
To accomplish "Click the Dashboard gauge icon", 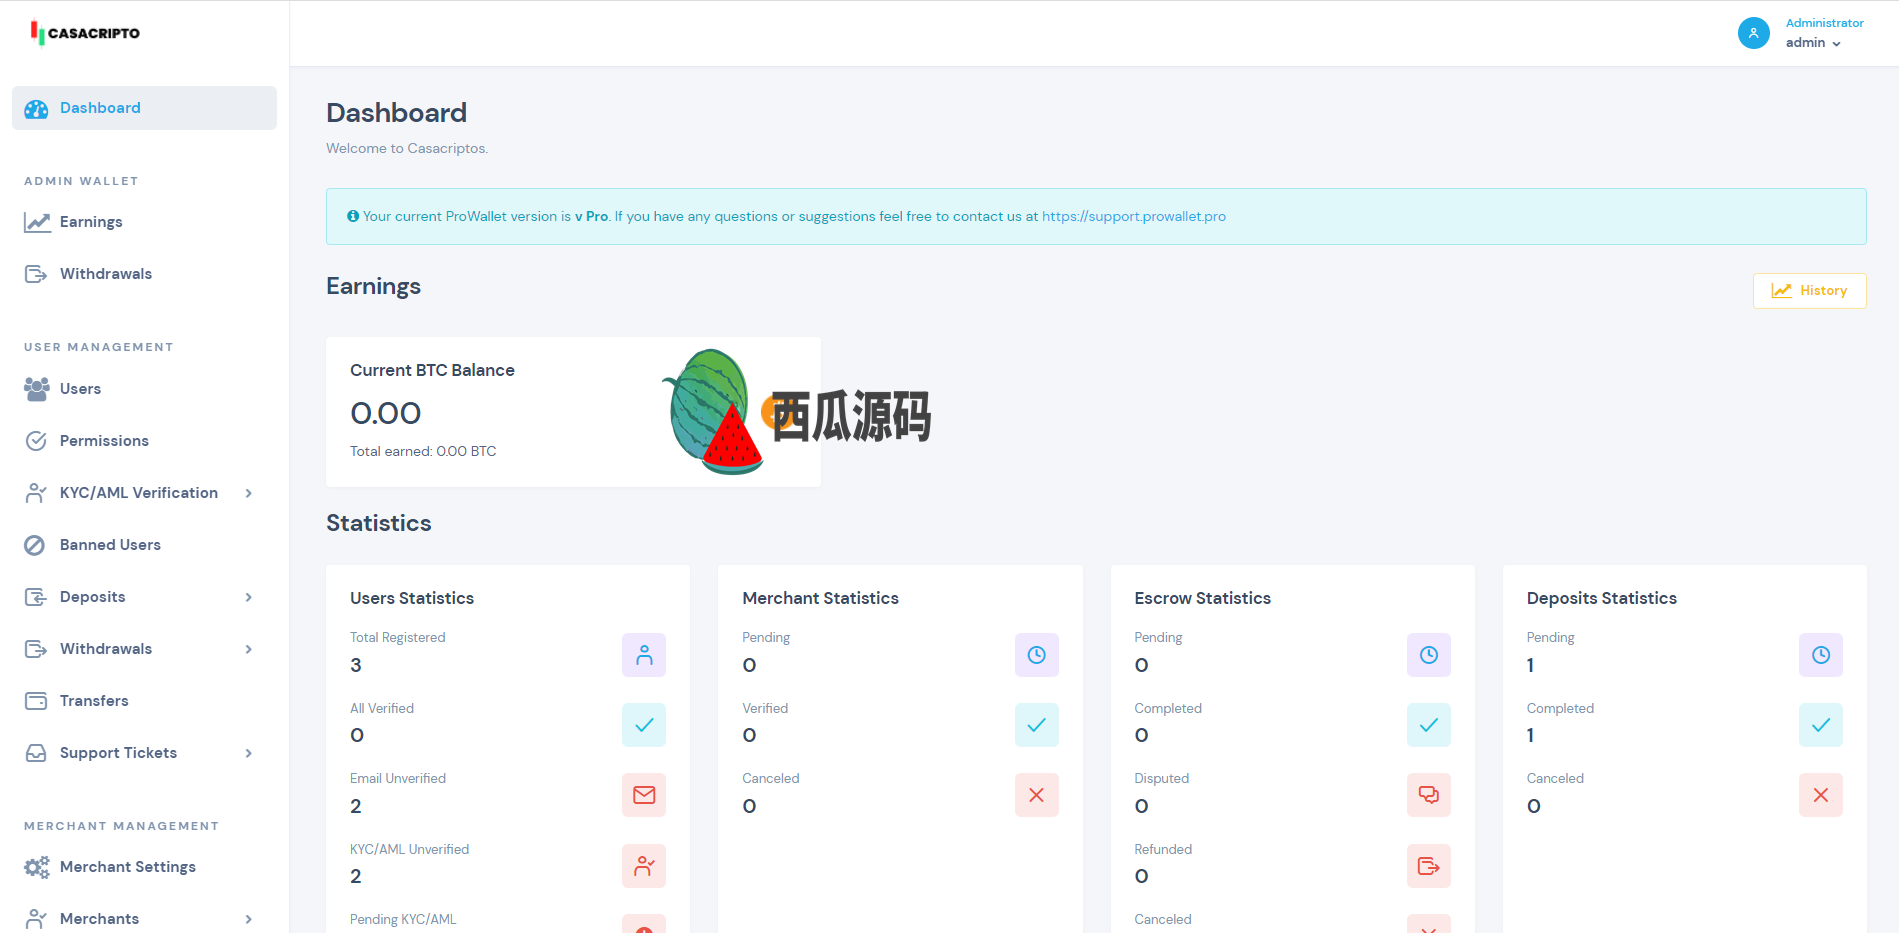I will pyautogui.click(x=36, y=109).
